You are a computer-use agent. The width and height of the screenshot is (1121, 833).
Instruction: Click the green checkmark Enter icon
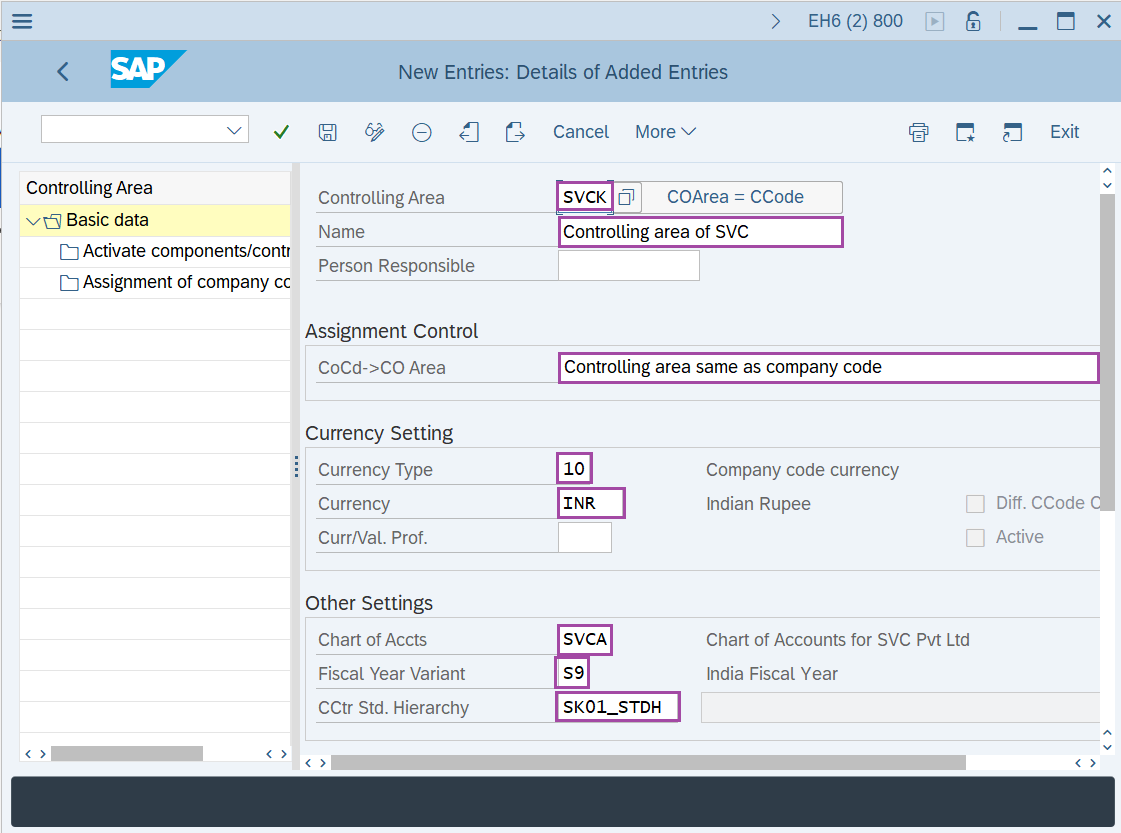pyautogui.click(x=281, y=132)
